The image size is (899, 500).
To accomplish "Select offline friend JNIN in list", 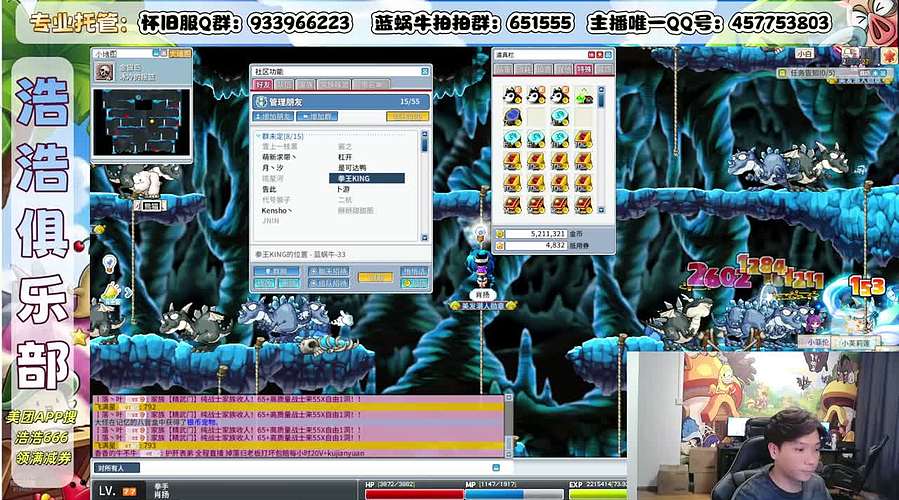I will [271, 221].
